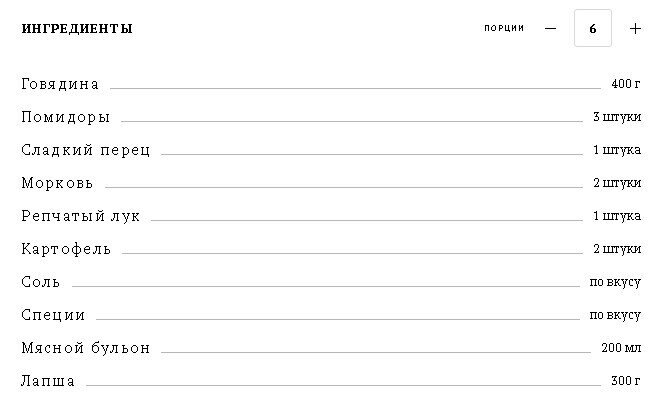Open the Помидоры ingredient link
Viewport: 661px width, 396px height.
tap(66, 117)
